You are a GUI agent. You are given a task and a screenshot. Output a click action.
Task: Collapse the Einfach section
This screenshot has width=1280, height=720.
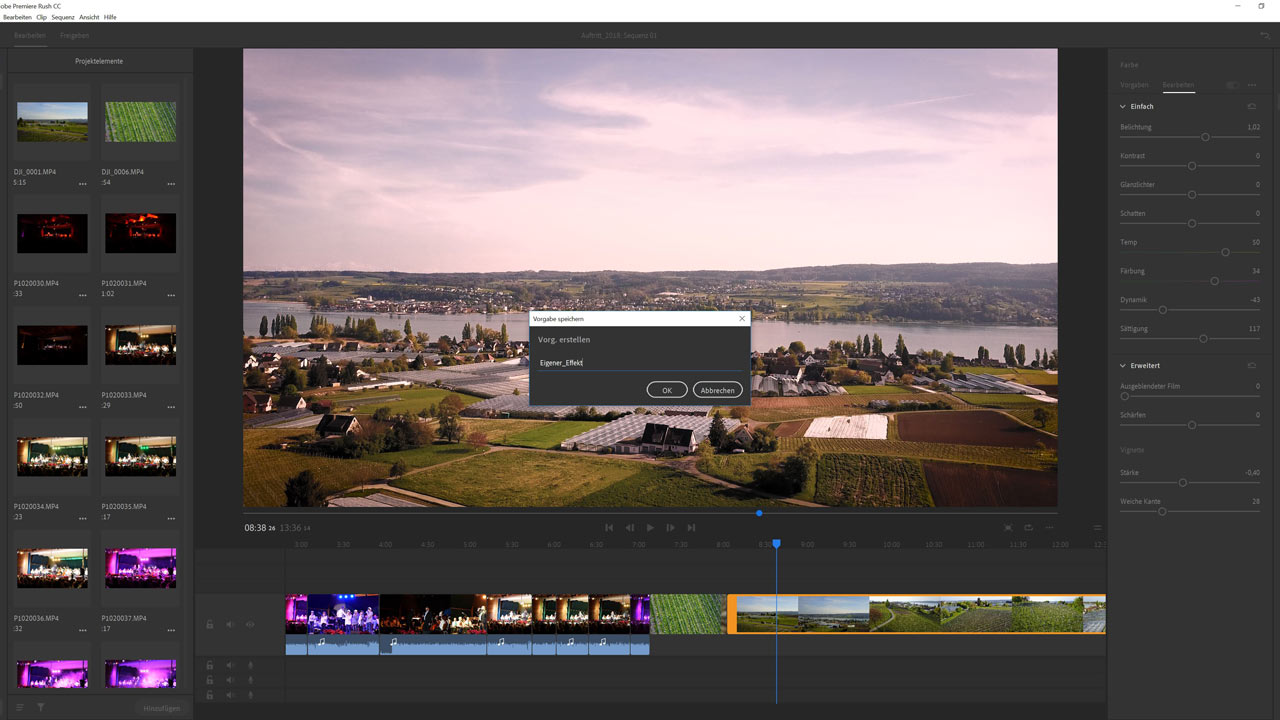1123,106
